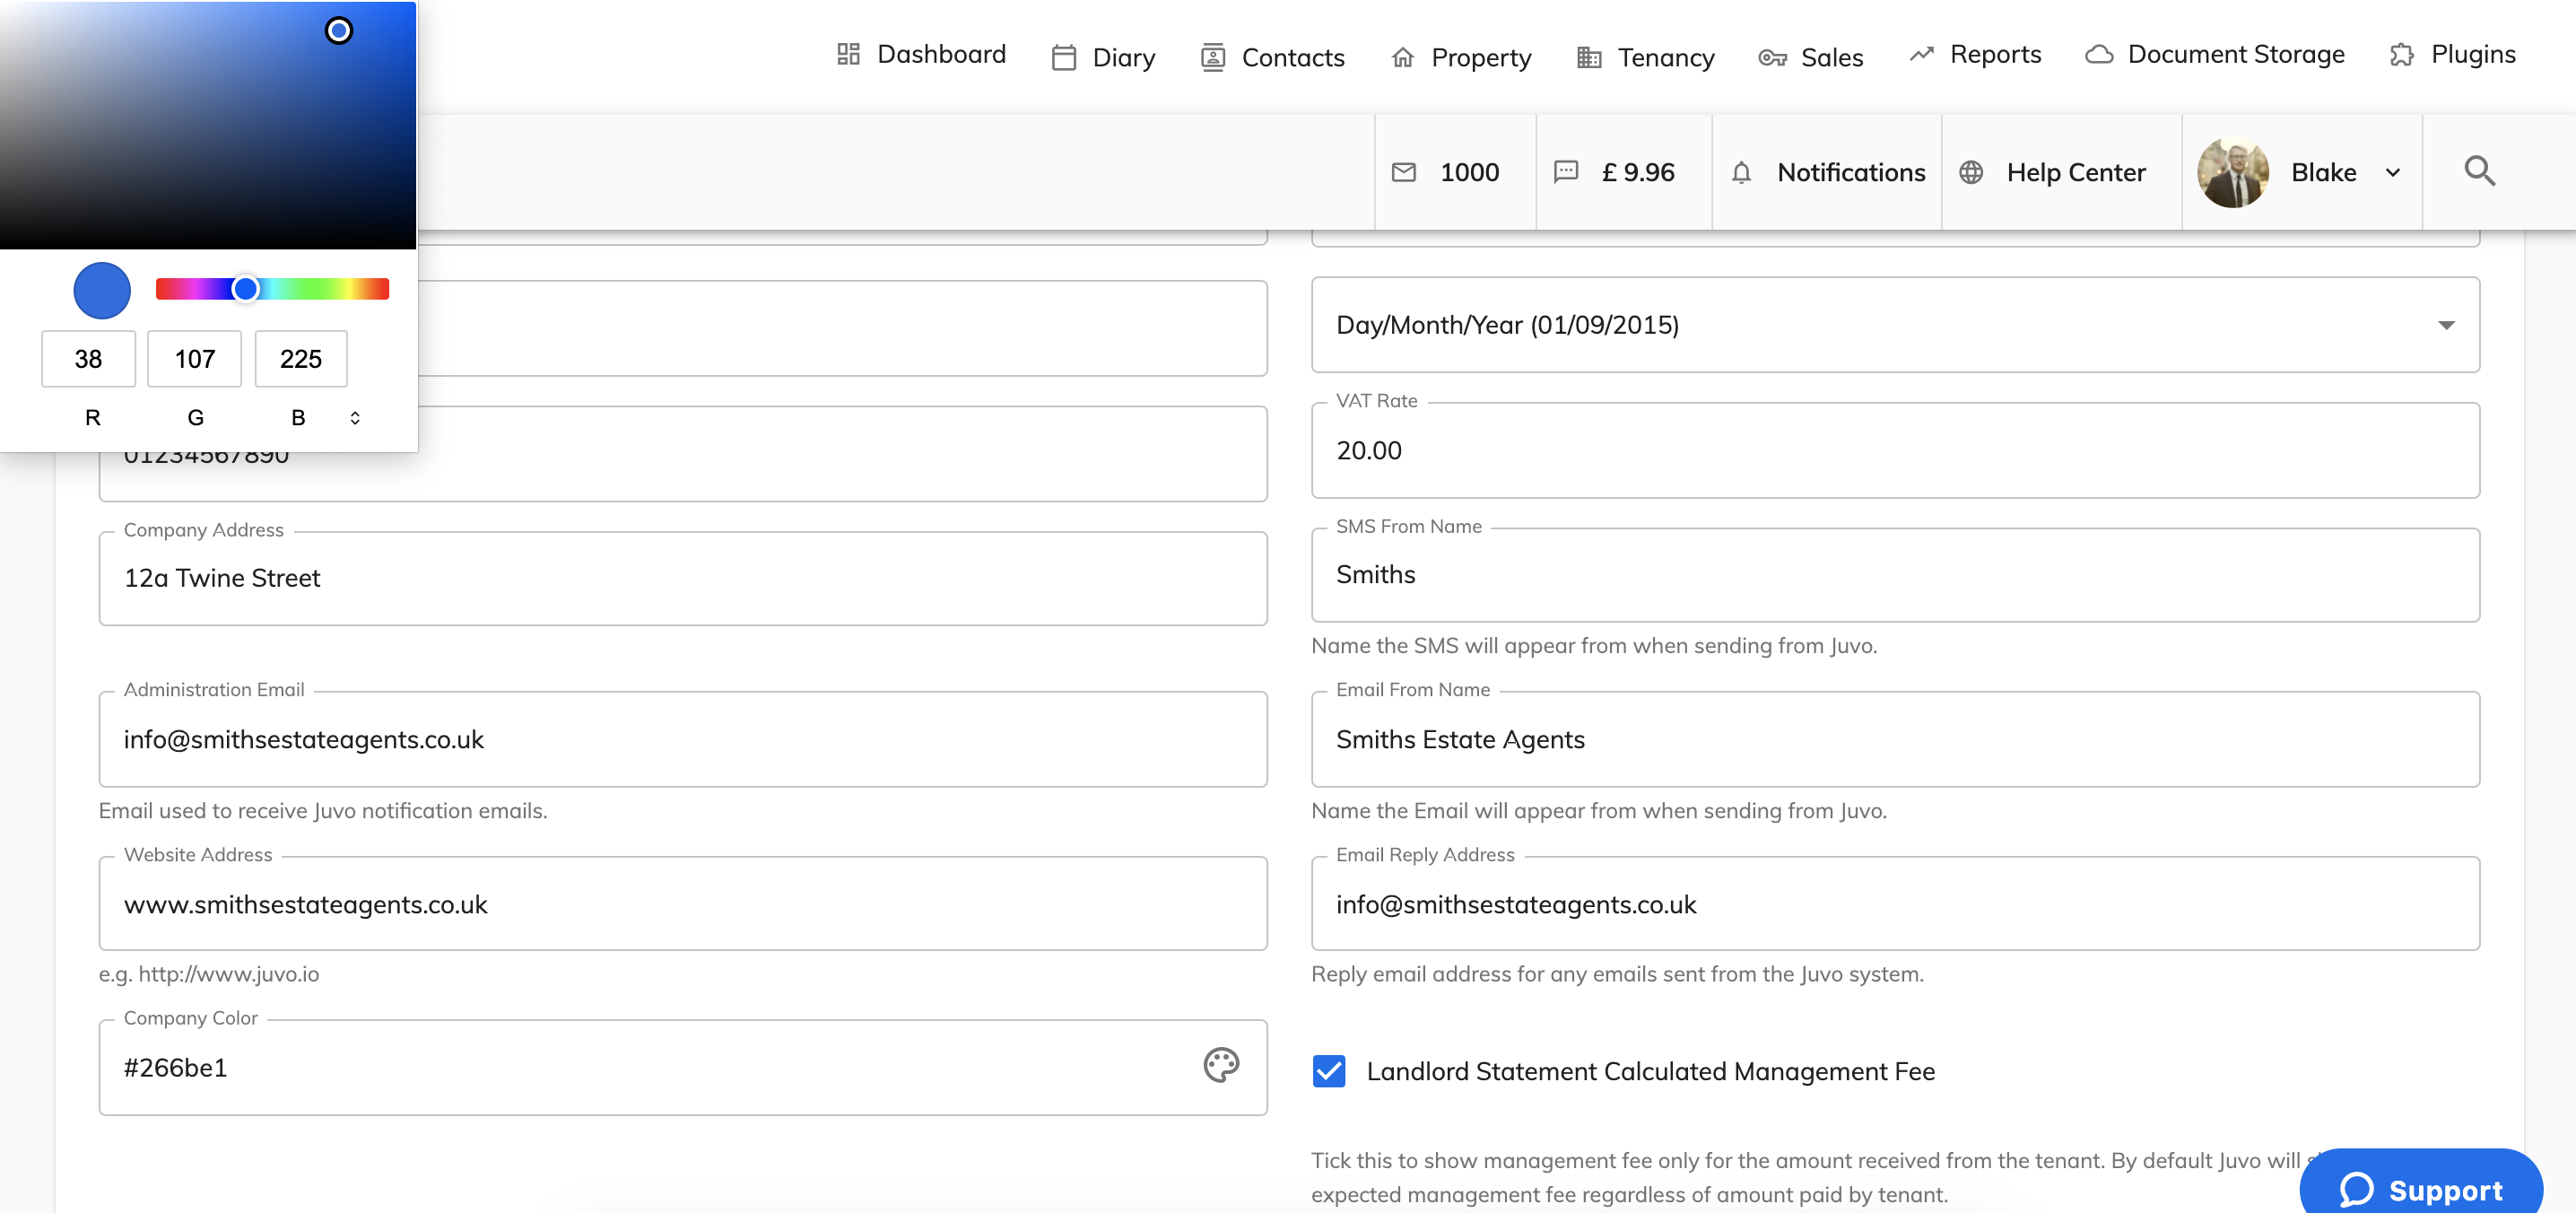The width and height of the screenshot is (2576, 1213).
Task: Select the Sales menu
Action: tap(1811, 58)
